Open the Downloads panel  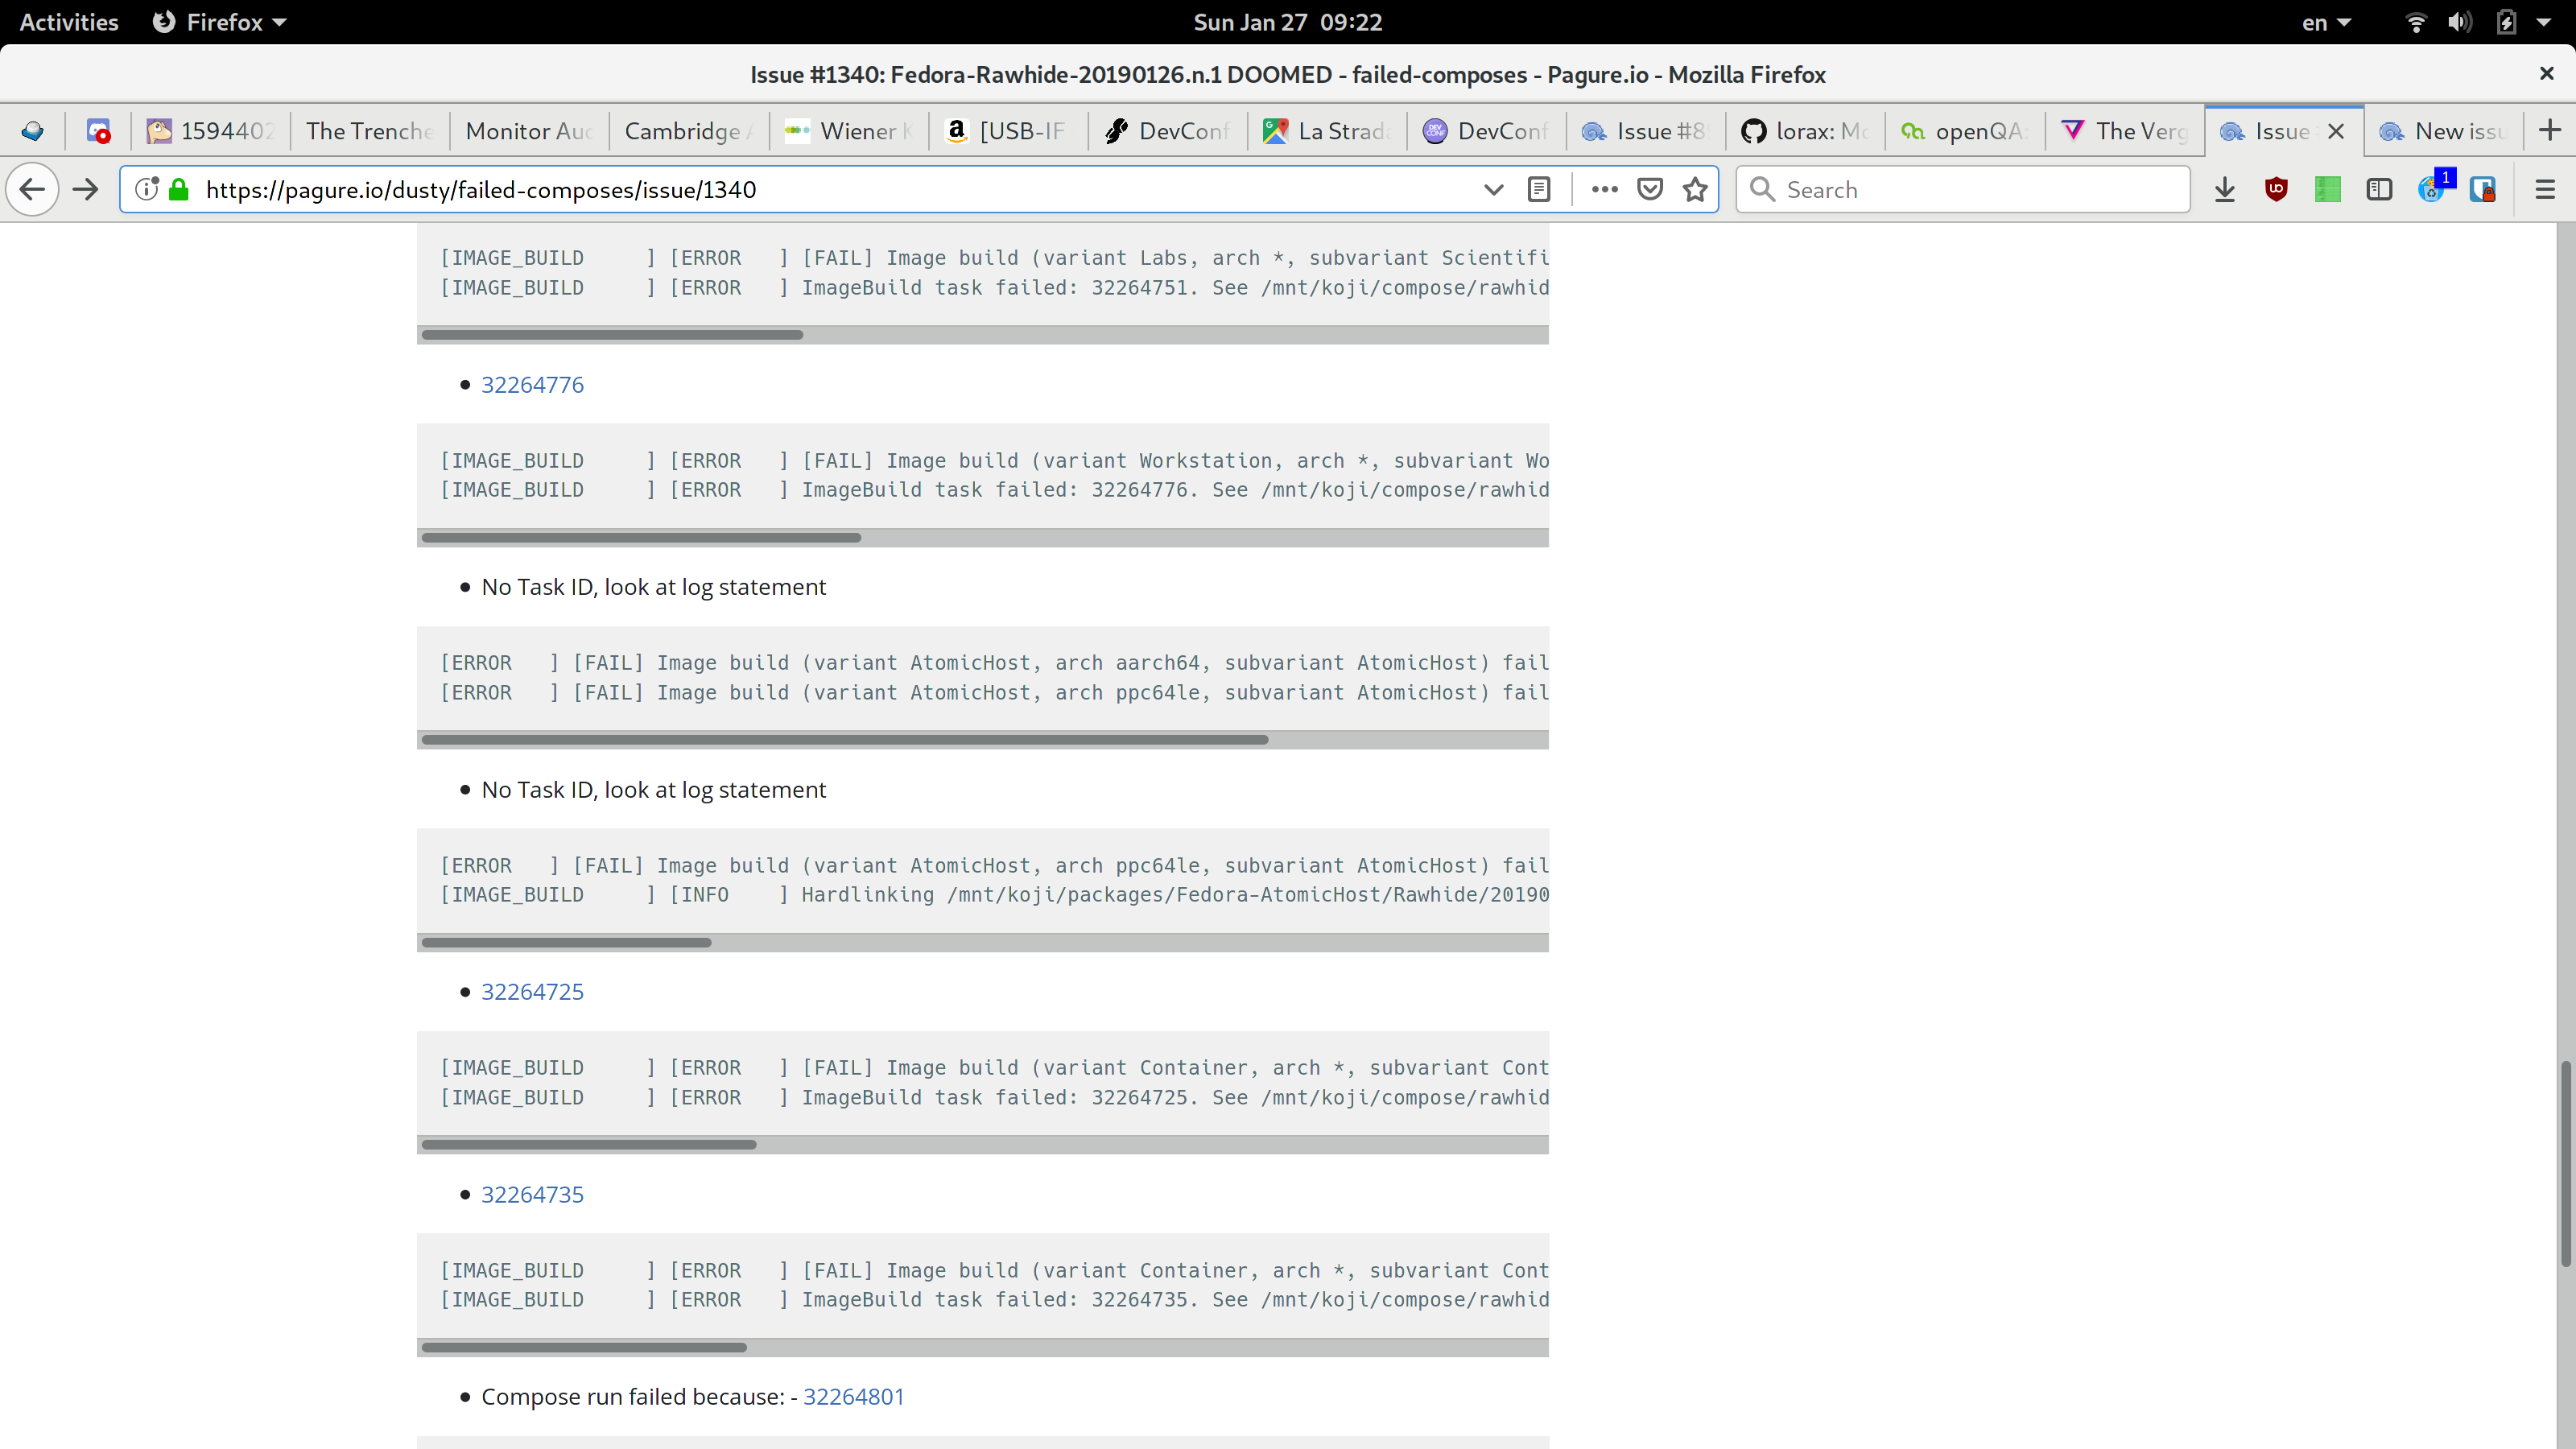(x=2224, y=189)
